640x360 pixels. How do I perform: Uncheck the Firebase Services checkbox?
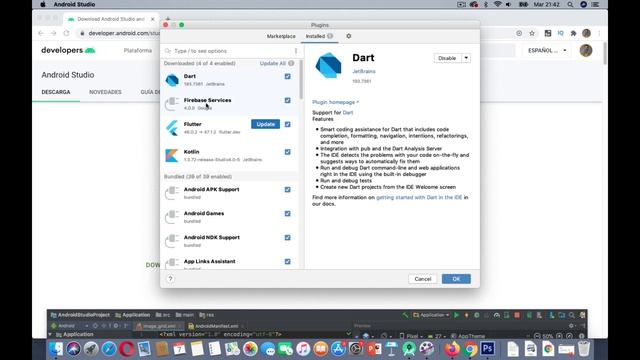pos(288,100)
